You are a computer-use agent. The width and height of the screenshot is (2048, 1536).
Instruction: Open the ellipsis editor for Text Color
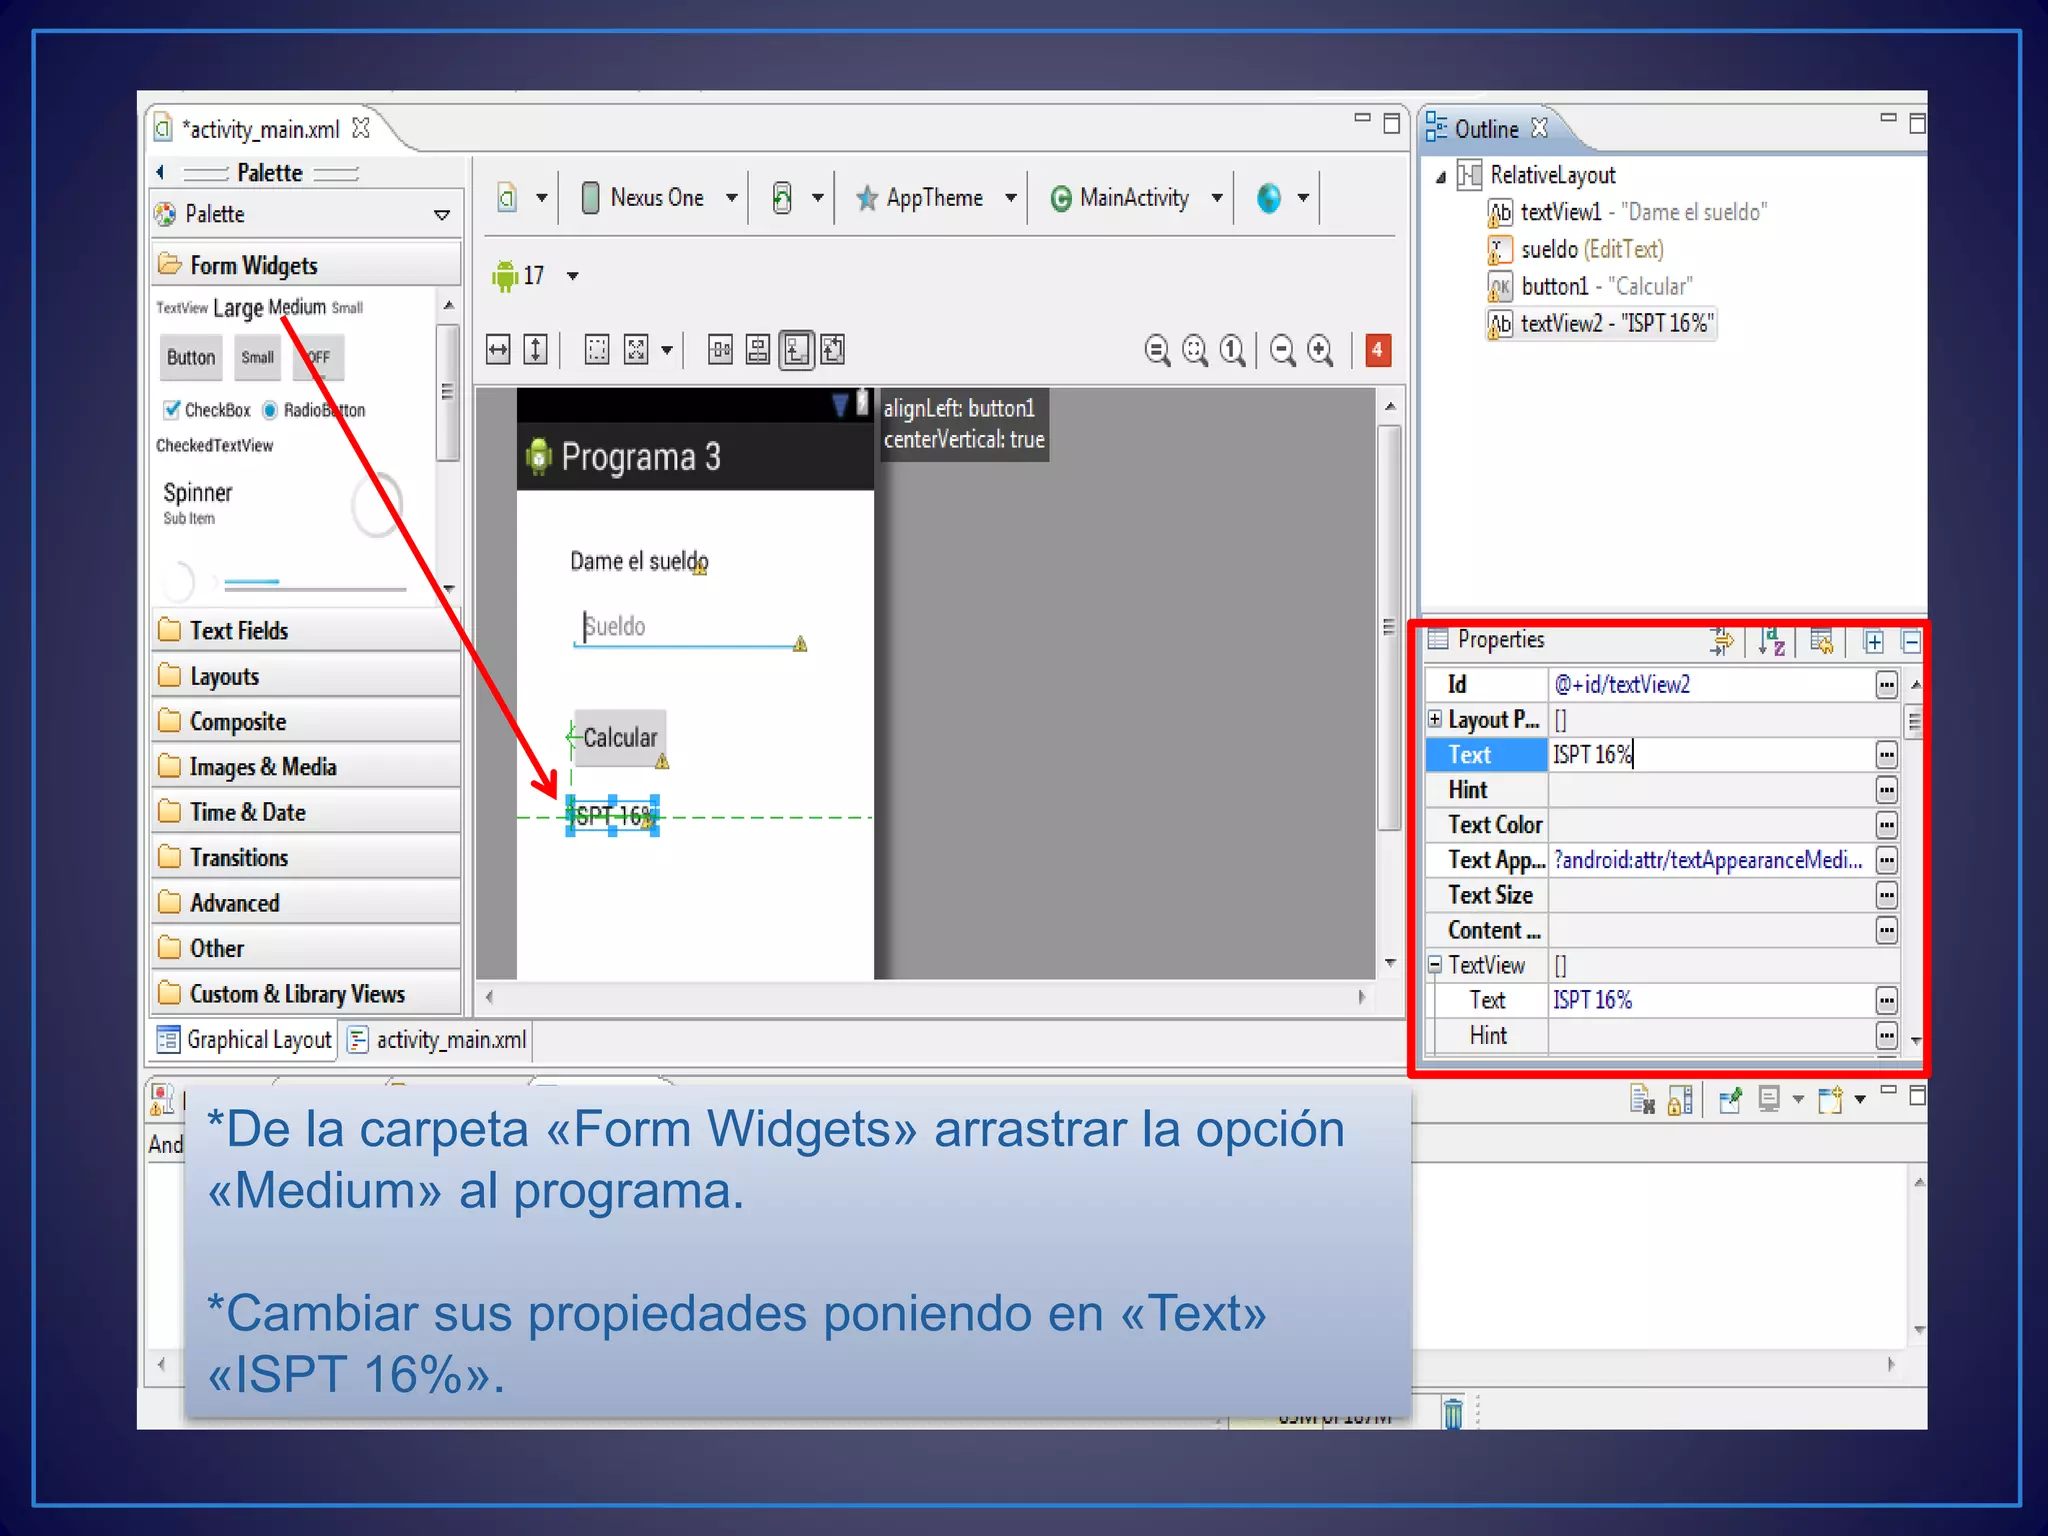(x=1886, y=825)
